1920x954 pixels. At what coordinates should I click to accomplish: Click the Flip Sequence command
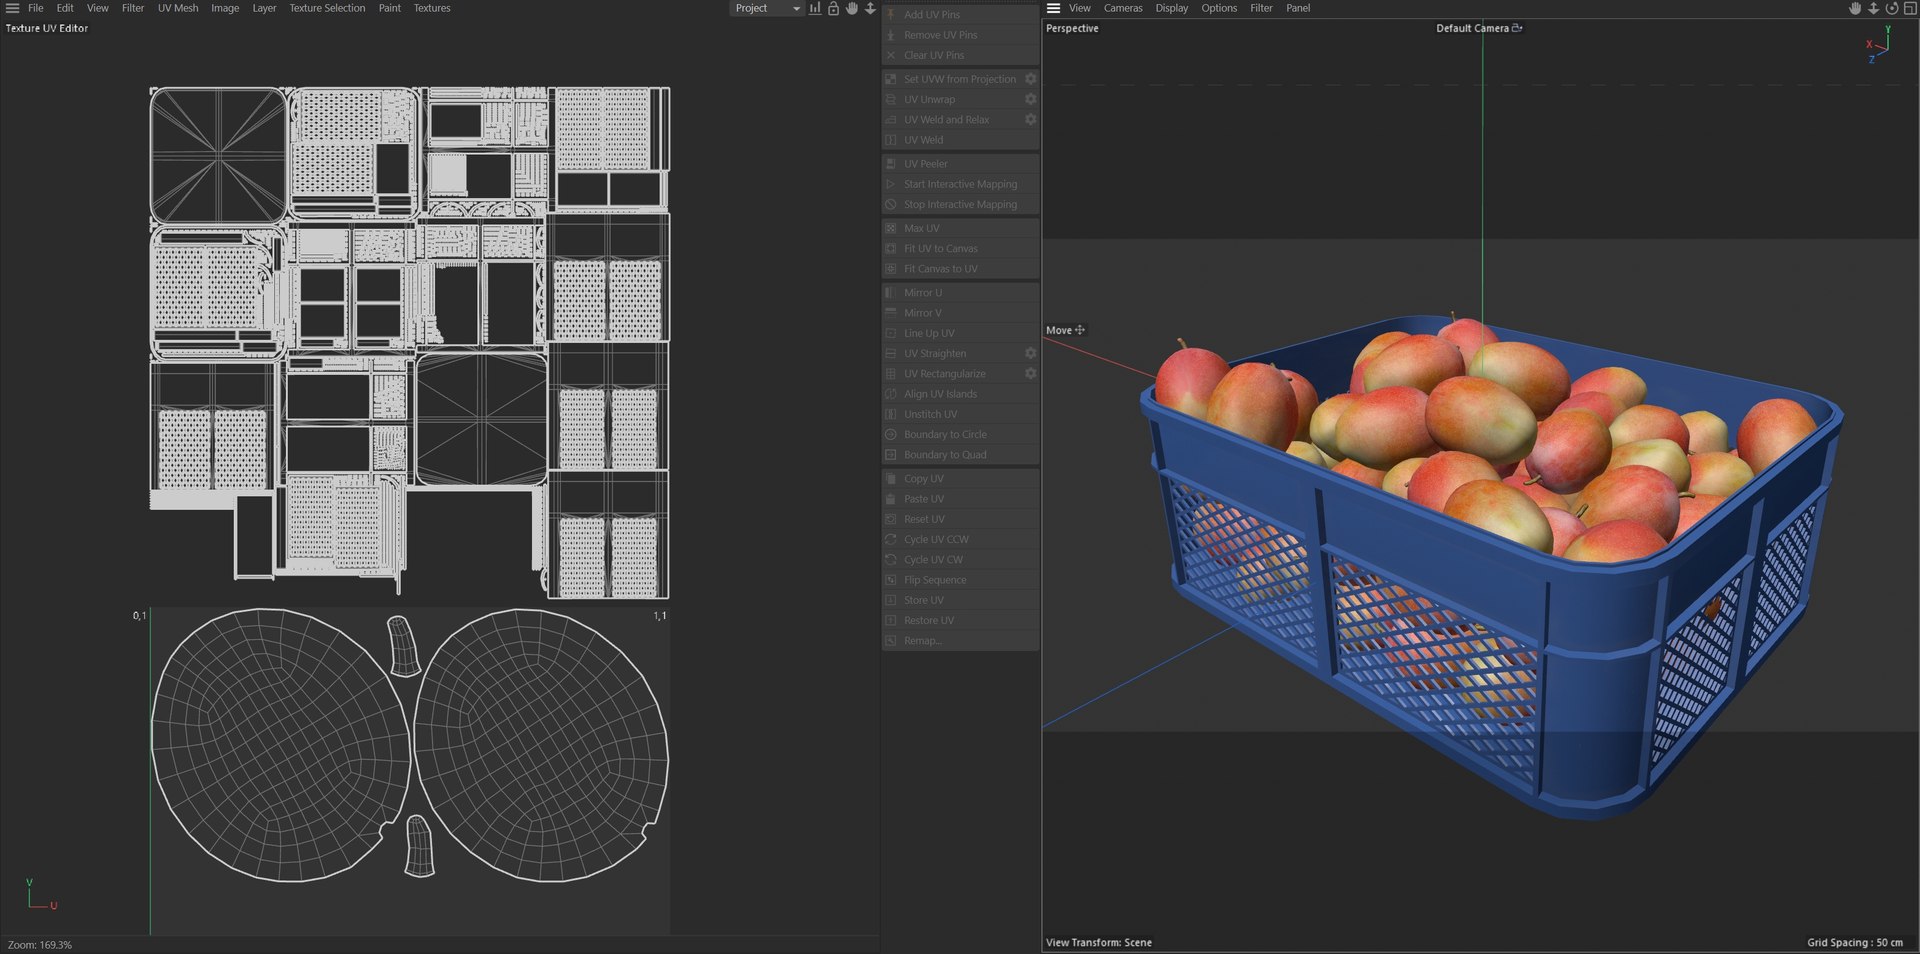tap(960, 580)
